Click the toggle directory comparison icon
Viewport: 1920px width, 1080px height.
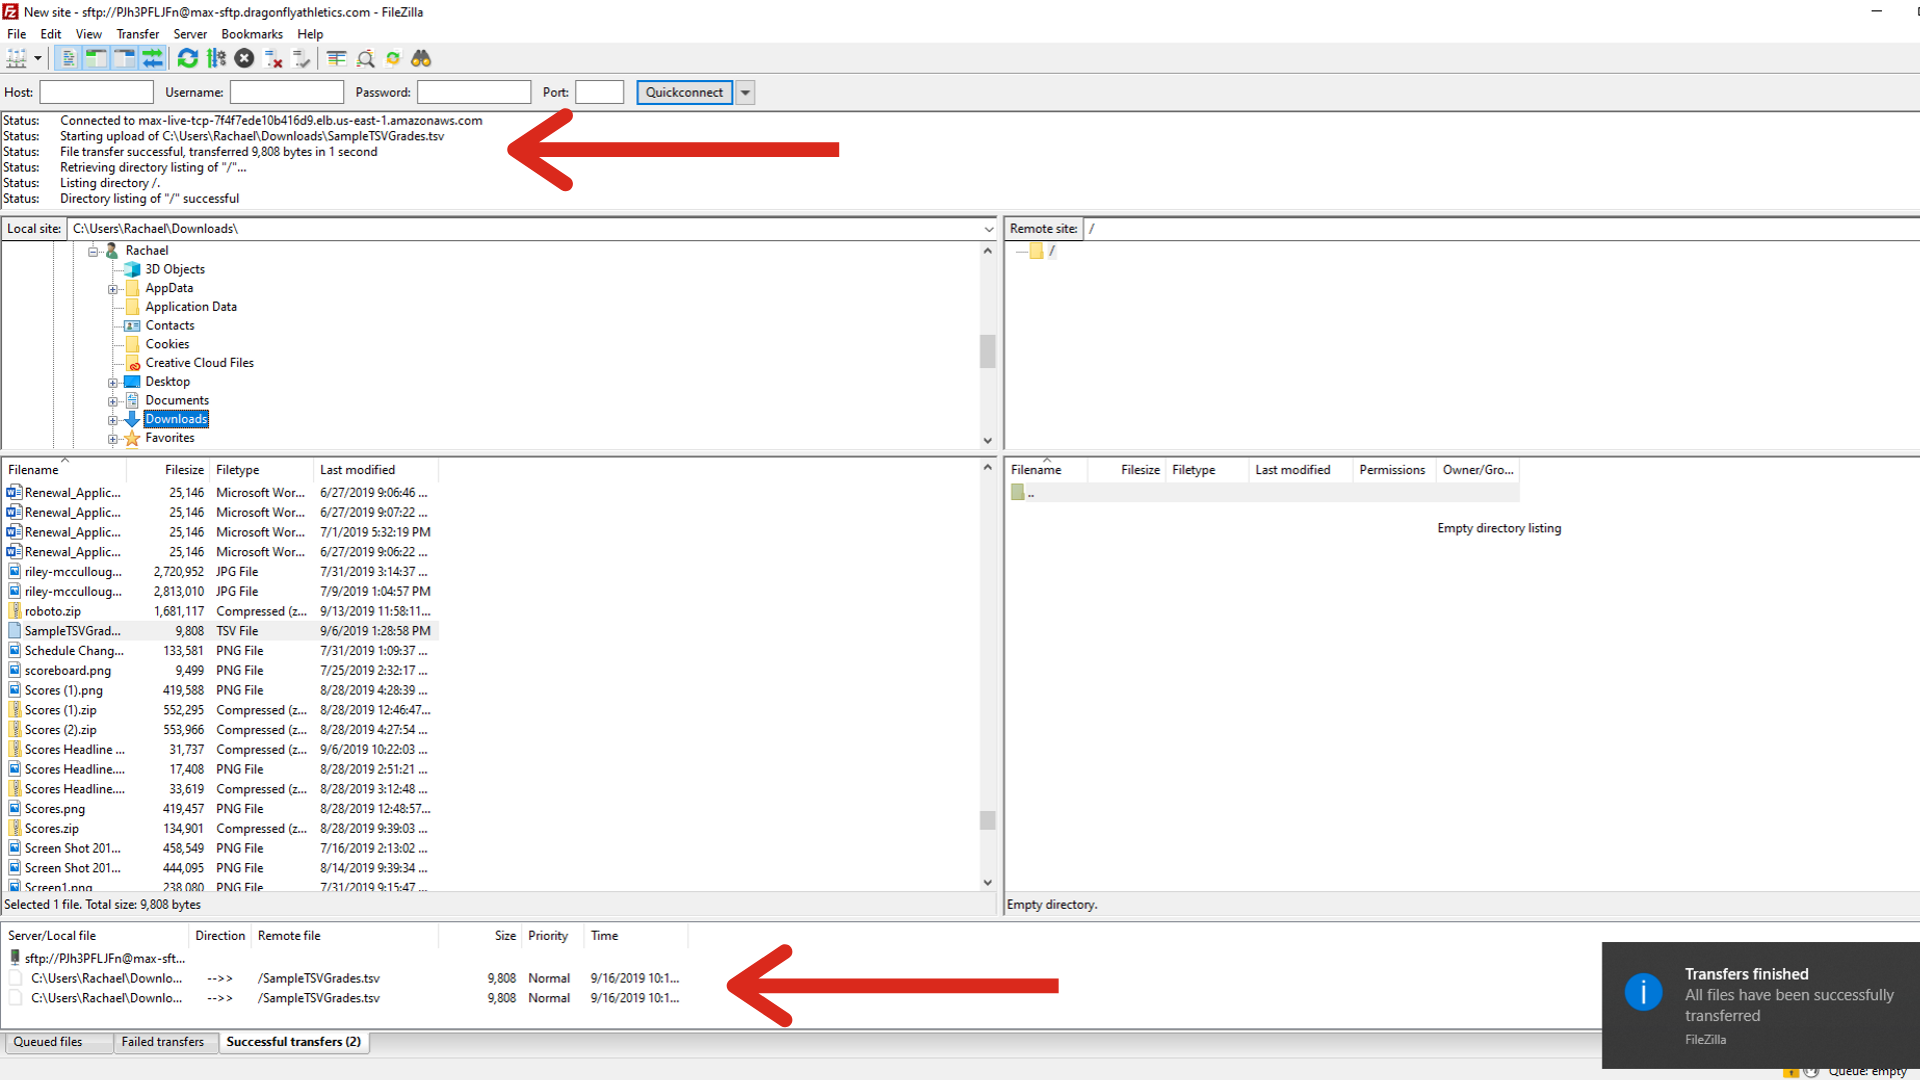click(365, 59)
